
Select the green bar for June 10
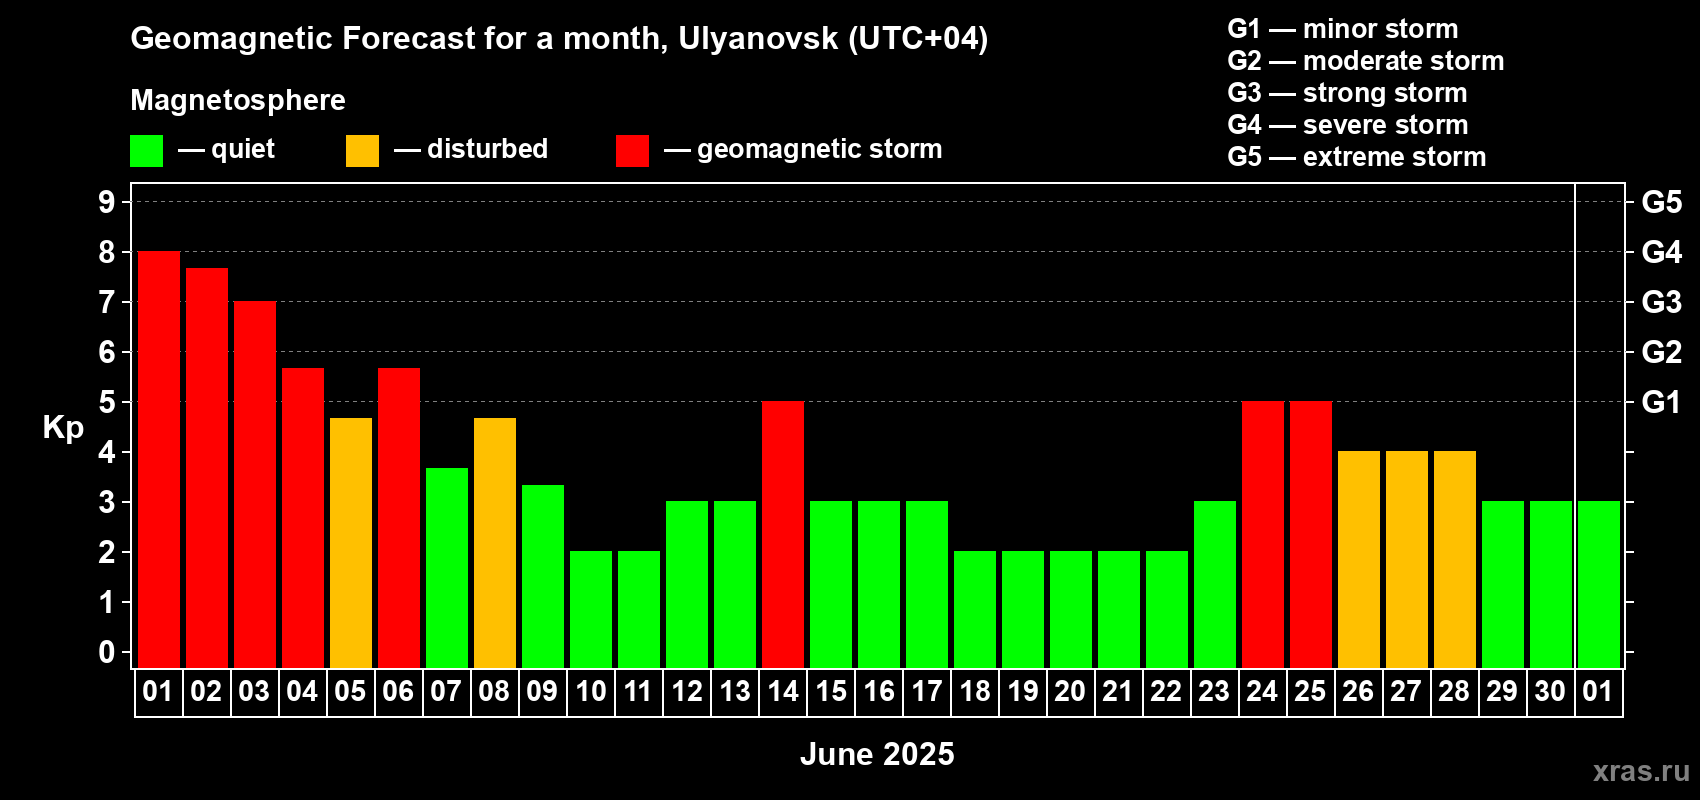point(591,610)
